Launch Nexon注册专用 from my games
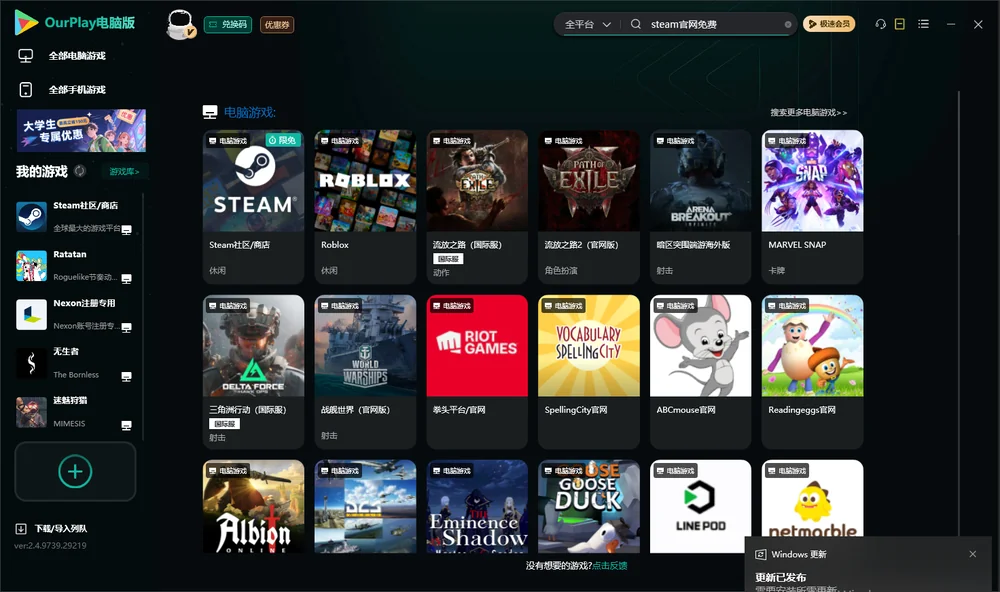Viewport: 1000px width, 592px height. [x=75, y=314]
